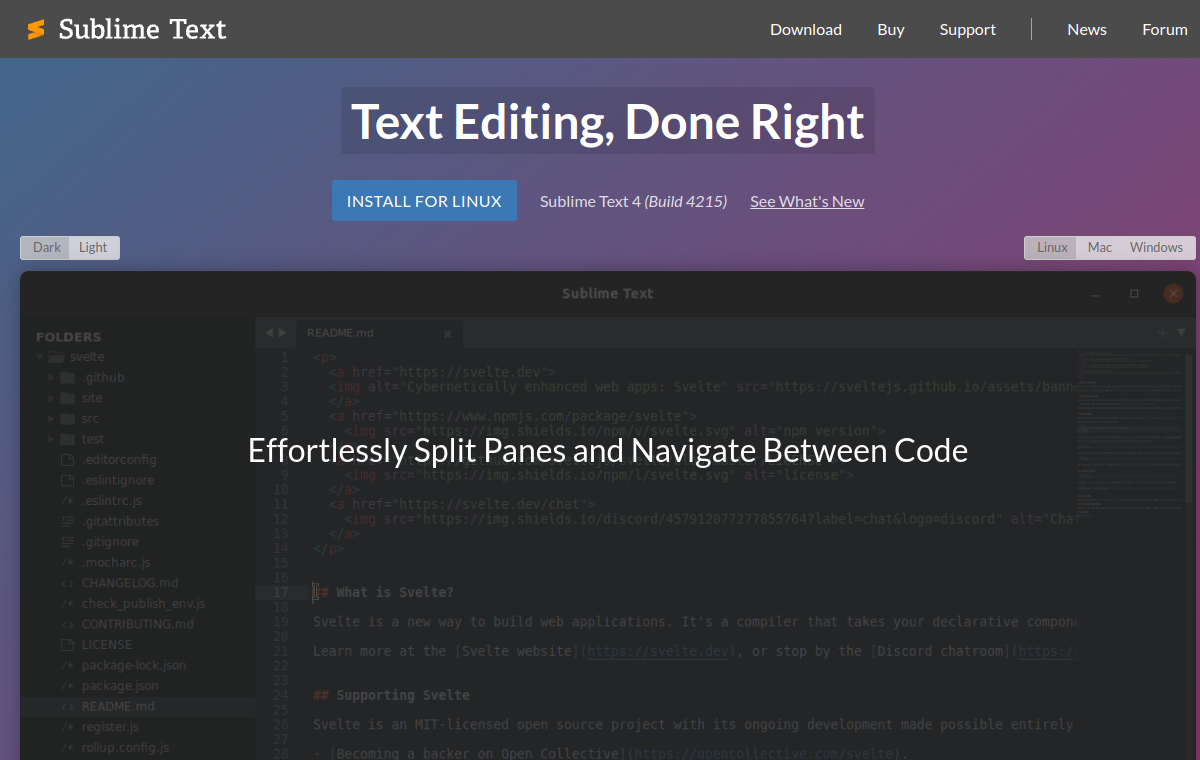Viewport: 1200px width, 760px height.
Task: Click the .eslintrc.js file icon
Action: [x=68, y=501]
